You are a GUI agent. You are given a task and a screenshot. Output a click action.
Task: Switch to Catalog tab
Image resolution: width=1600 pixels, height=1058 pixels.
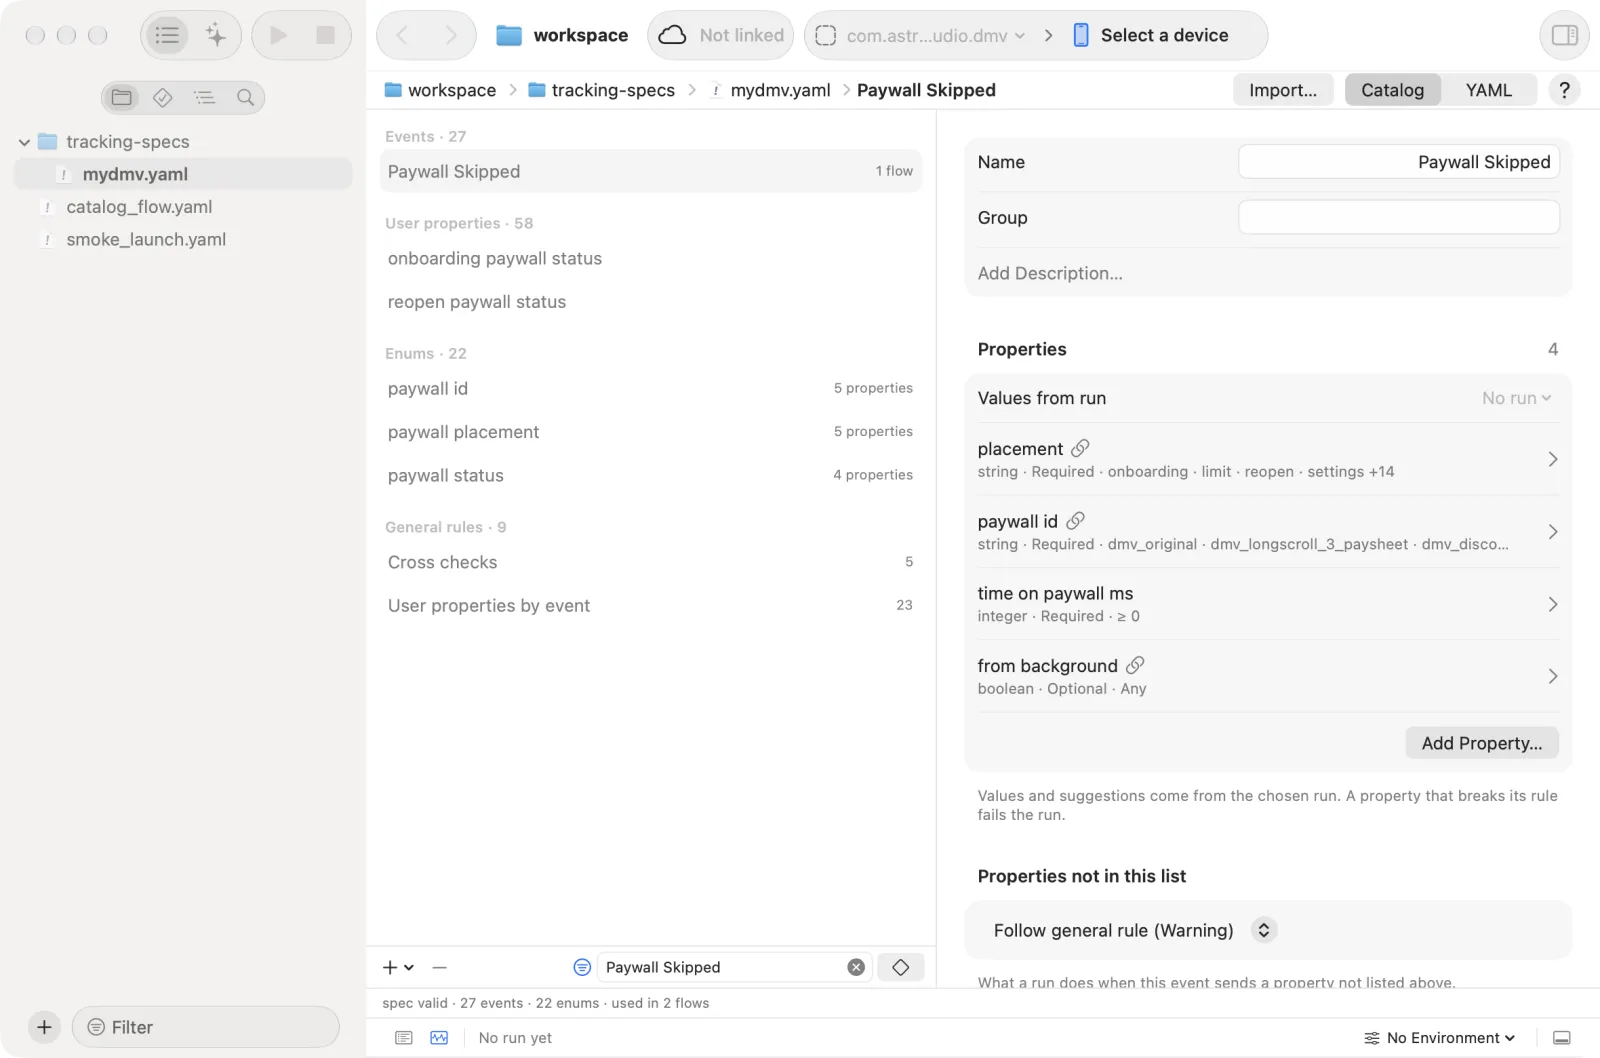(1392, 90)
